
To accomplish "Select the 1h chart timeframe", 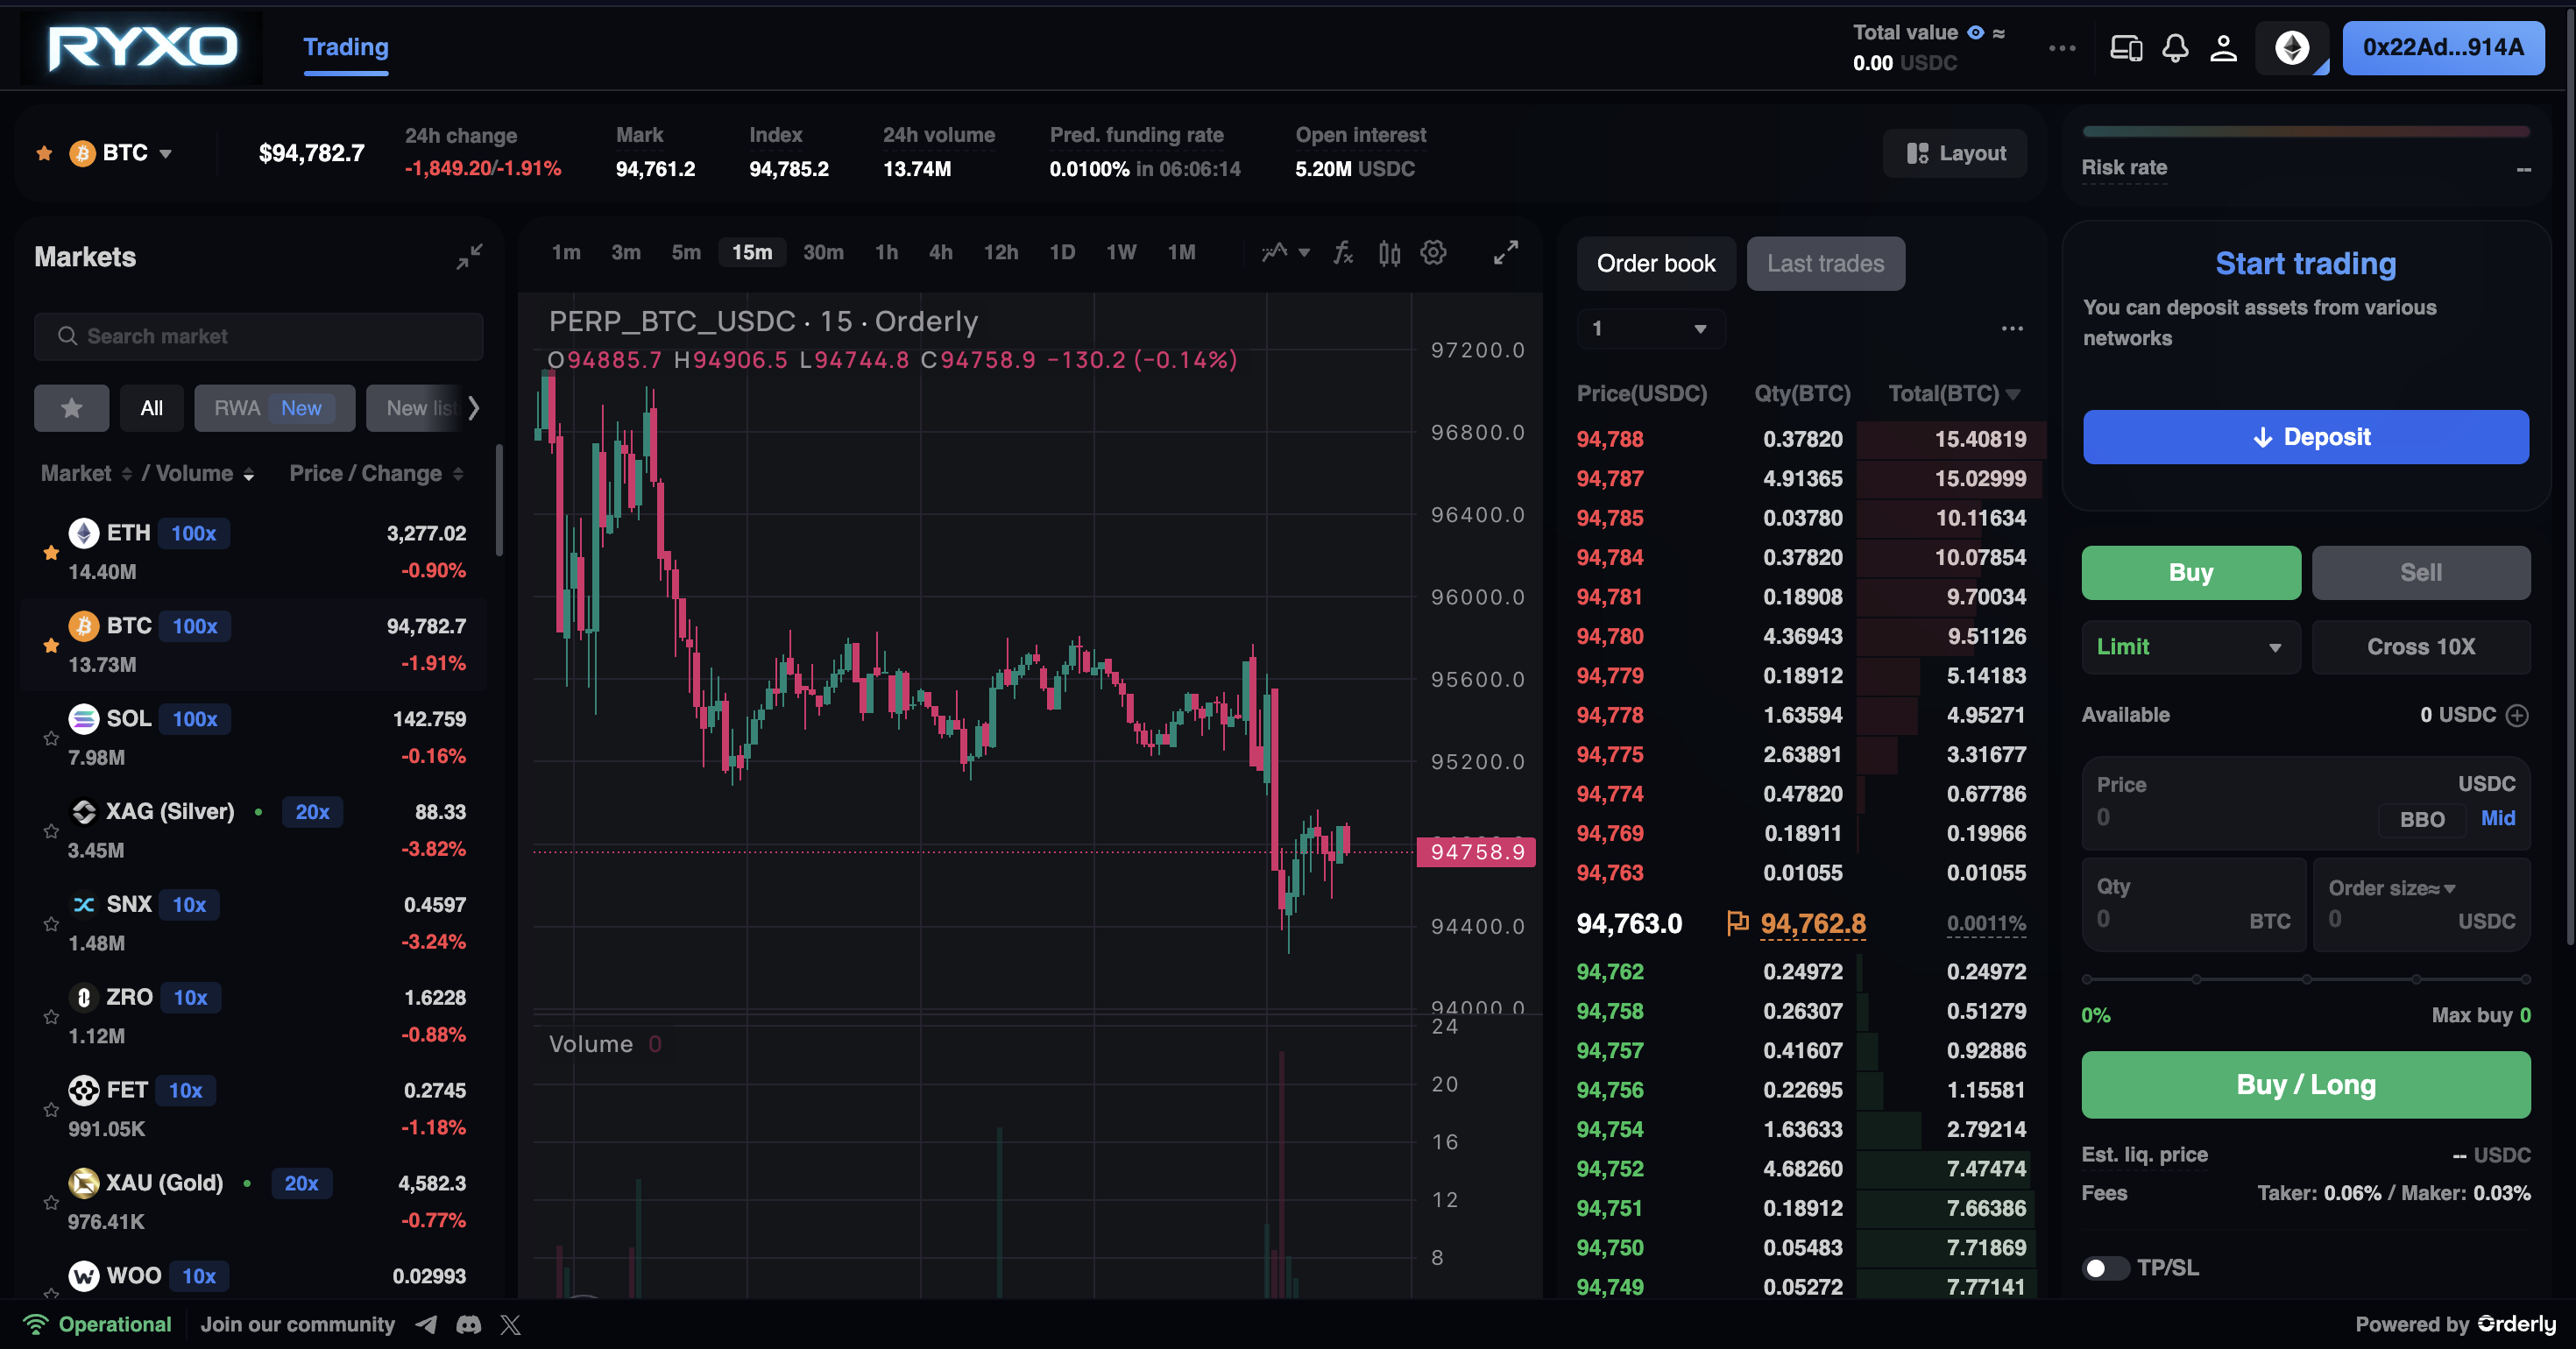I will point(886,252).
